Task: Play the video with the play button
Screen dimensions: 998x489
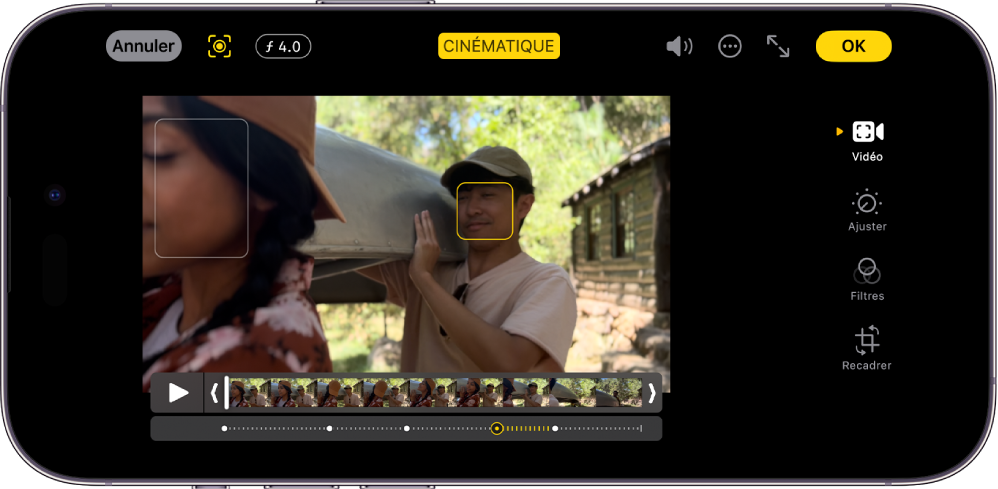Action: [178, 393]
